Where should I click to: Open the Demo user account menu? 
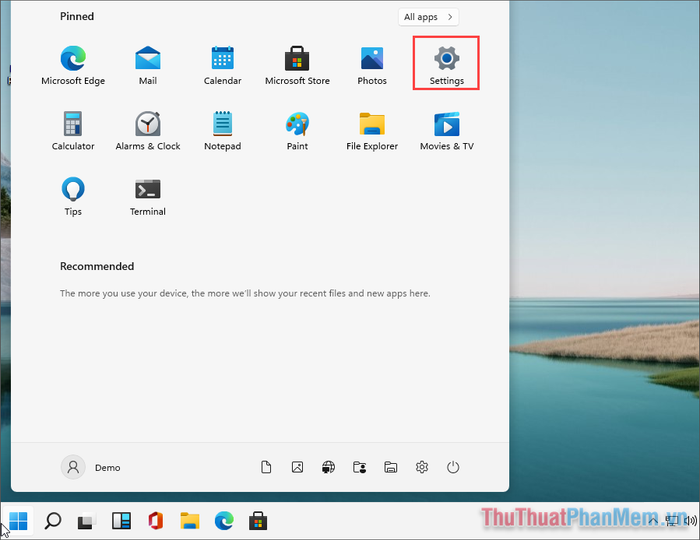[91, 467]
